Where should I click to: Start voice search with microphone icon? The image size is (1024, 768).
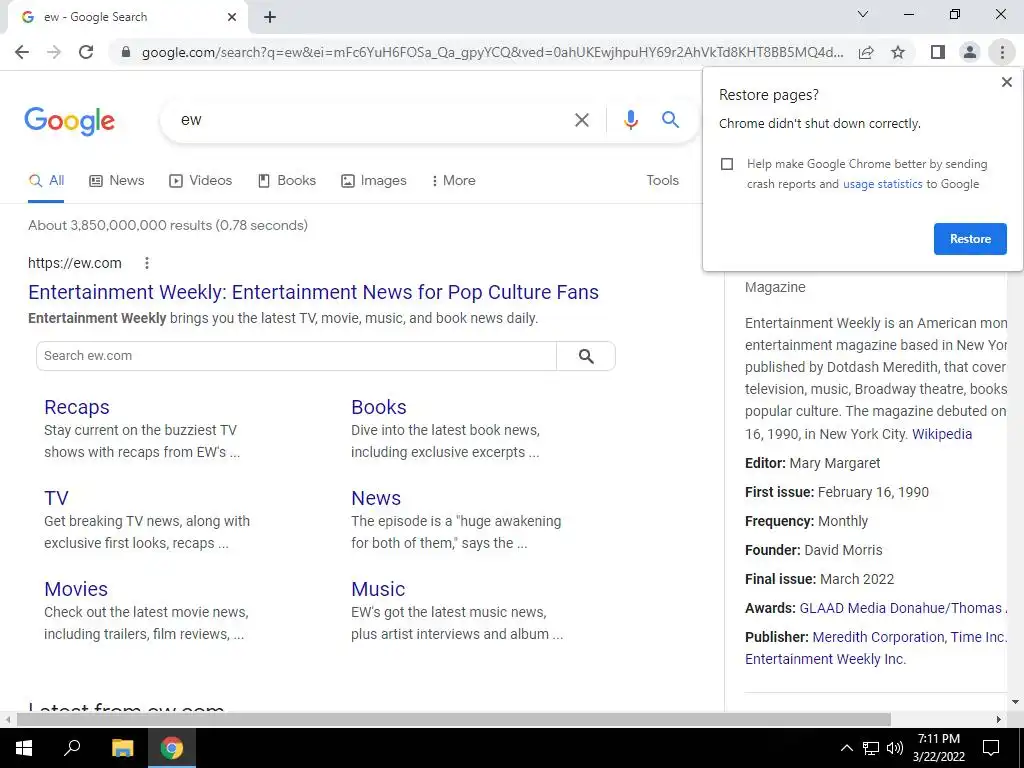(630, 120)
